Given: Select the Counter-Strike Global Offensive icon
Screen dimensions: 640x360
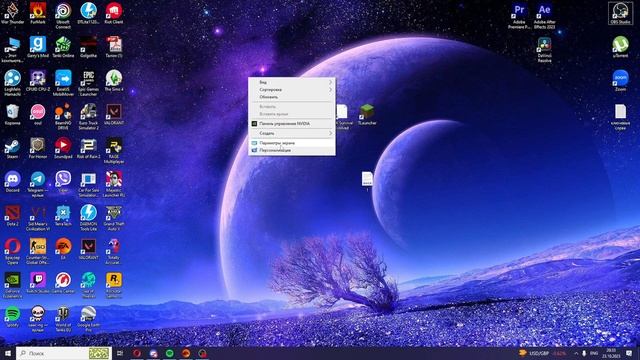Looking at the screenshot, I should click(38, 252).
